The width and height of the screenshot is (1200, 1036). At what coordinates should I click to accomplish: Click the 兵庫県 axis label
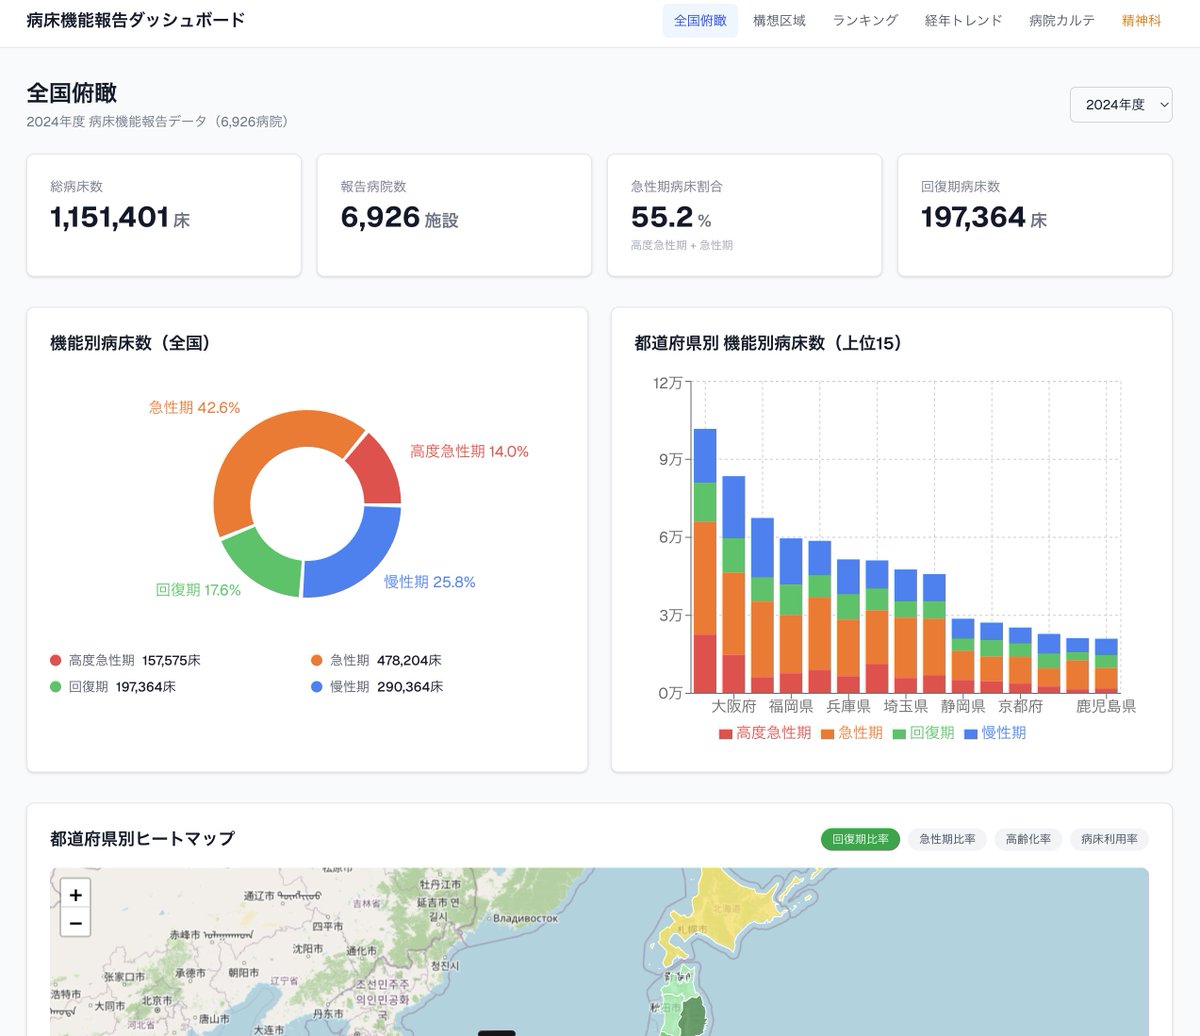click(848, 706)
